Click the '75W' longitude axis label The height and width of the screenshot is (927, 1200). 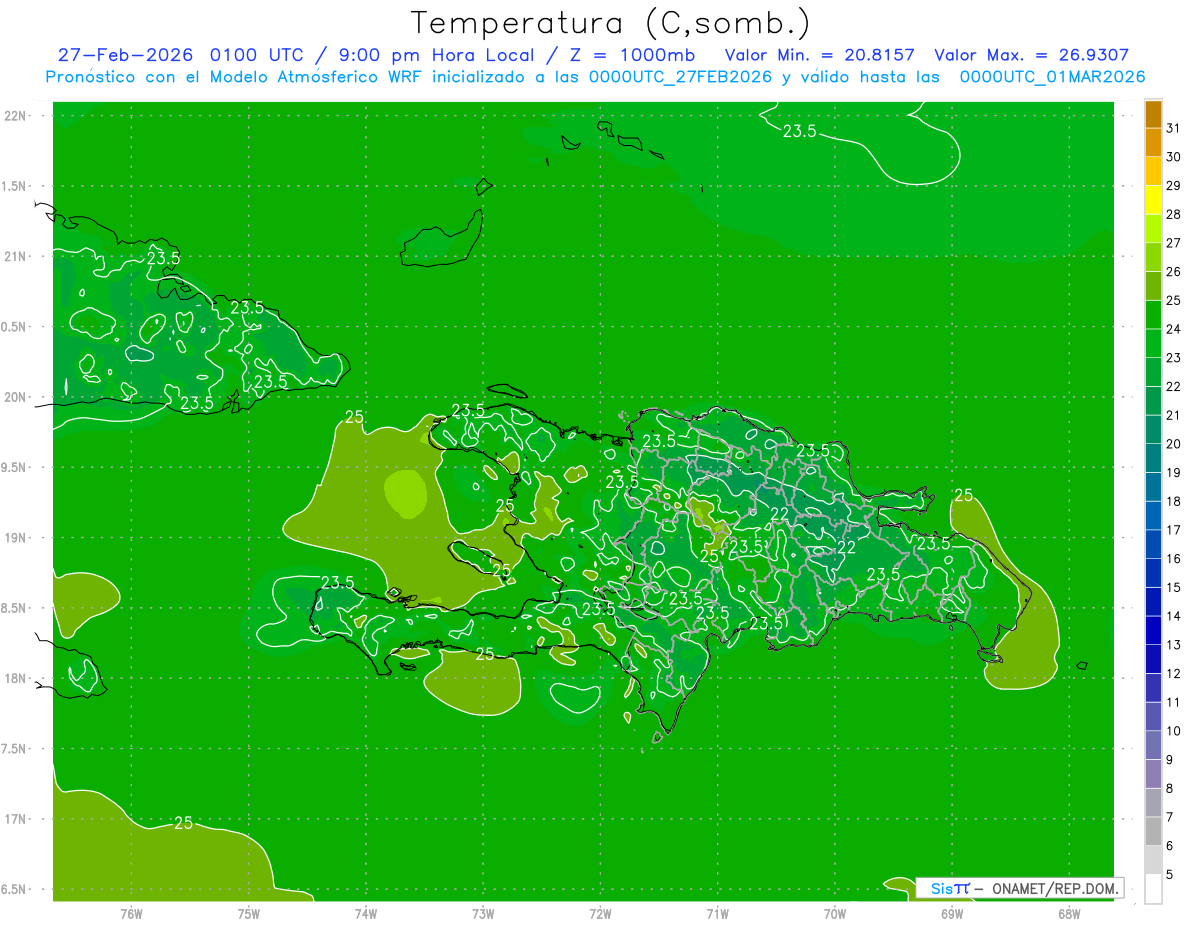[248, 913]
